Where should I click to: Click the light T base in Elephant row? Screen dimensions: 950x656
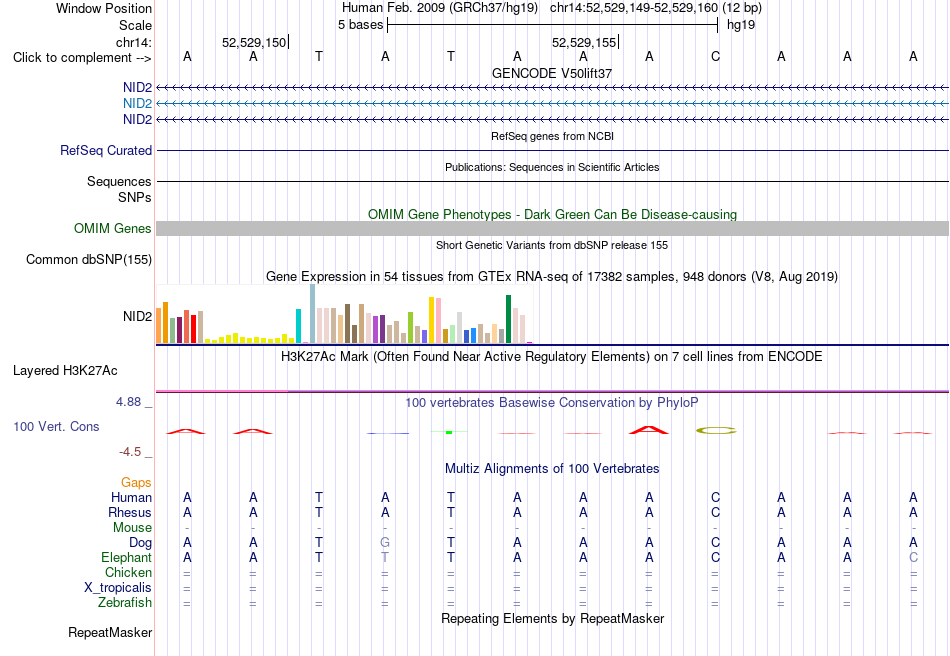385,557
